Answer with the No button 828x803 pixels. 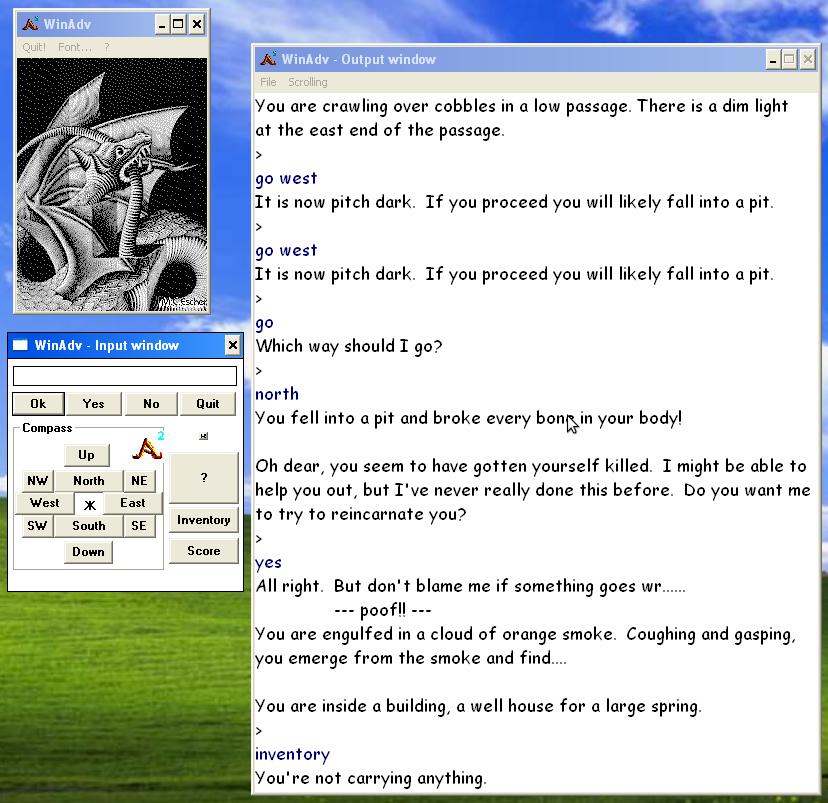tap(151, 404)
